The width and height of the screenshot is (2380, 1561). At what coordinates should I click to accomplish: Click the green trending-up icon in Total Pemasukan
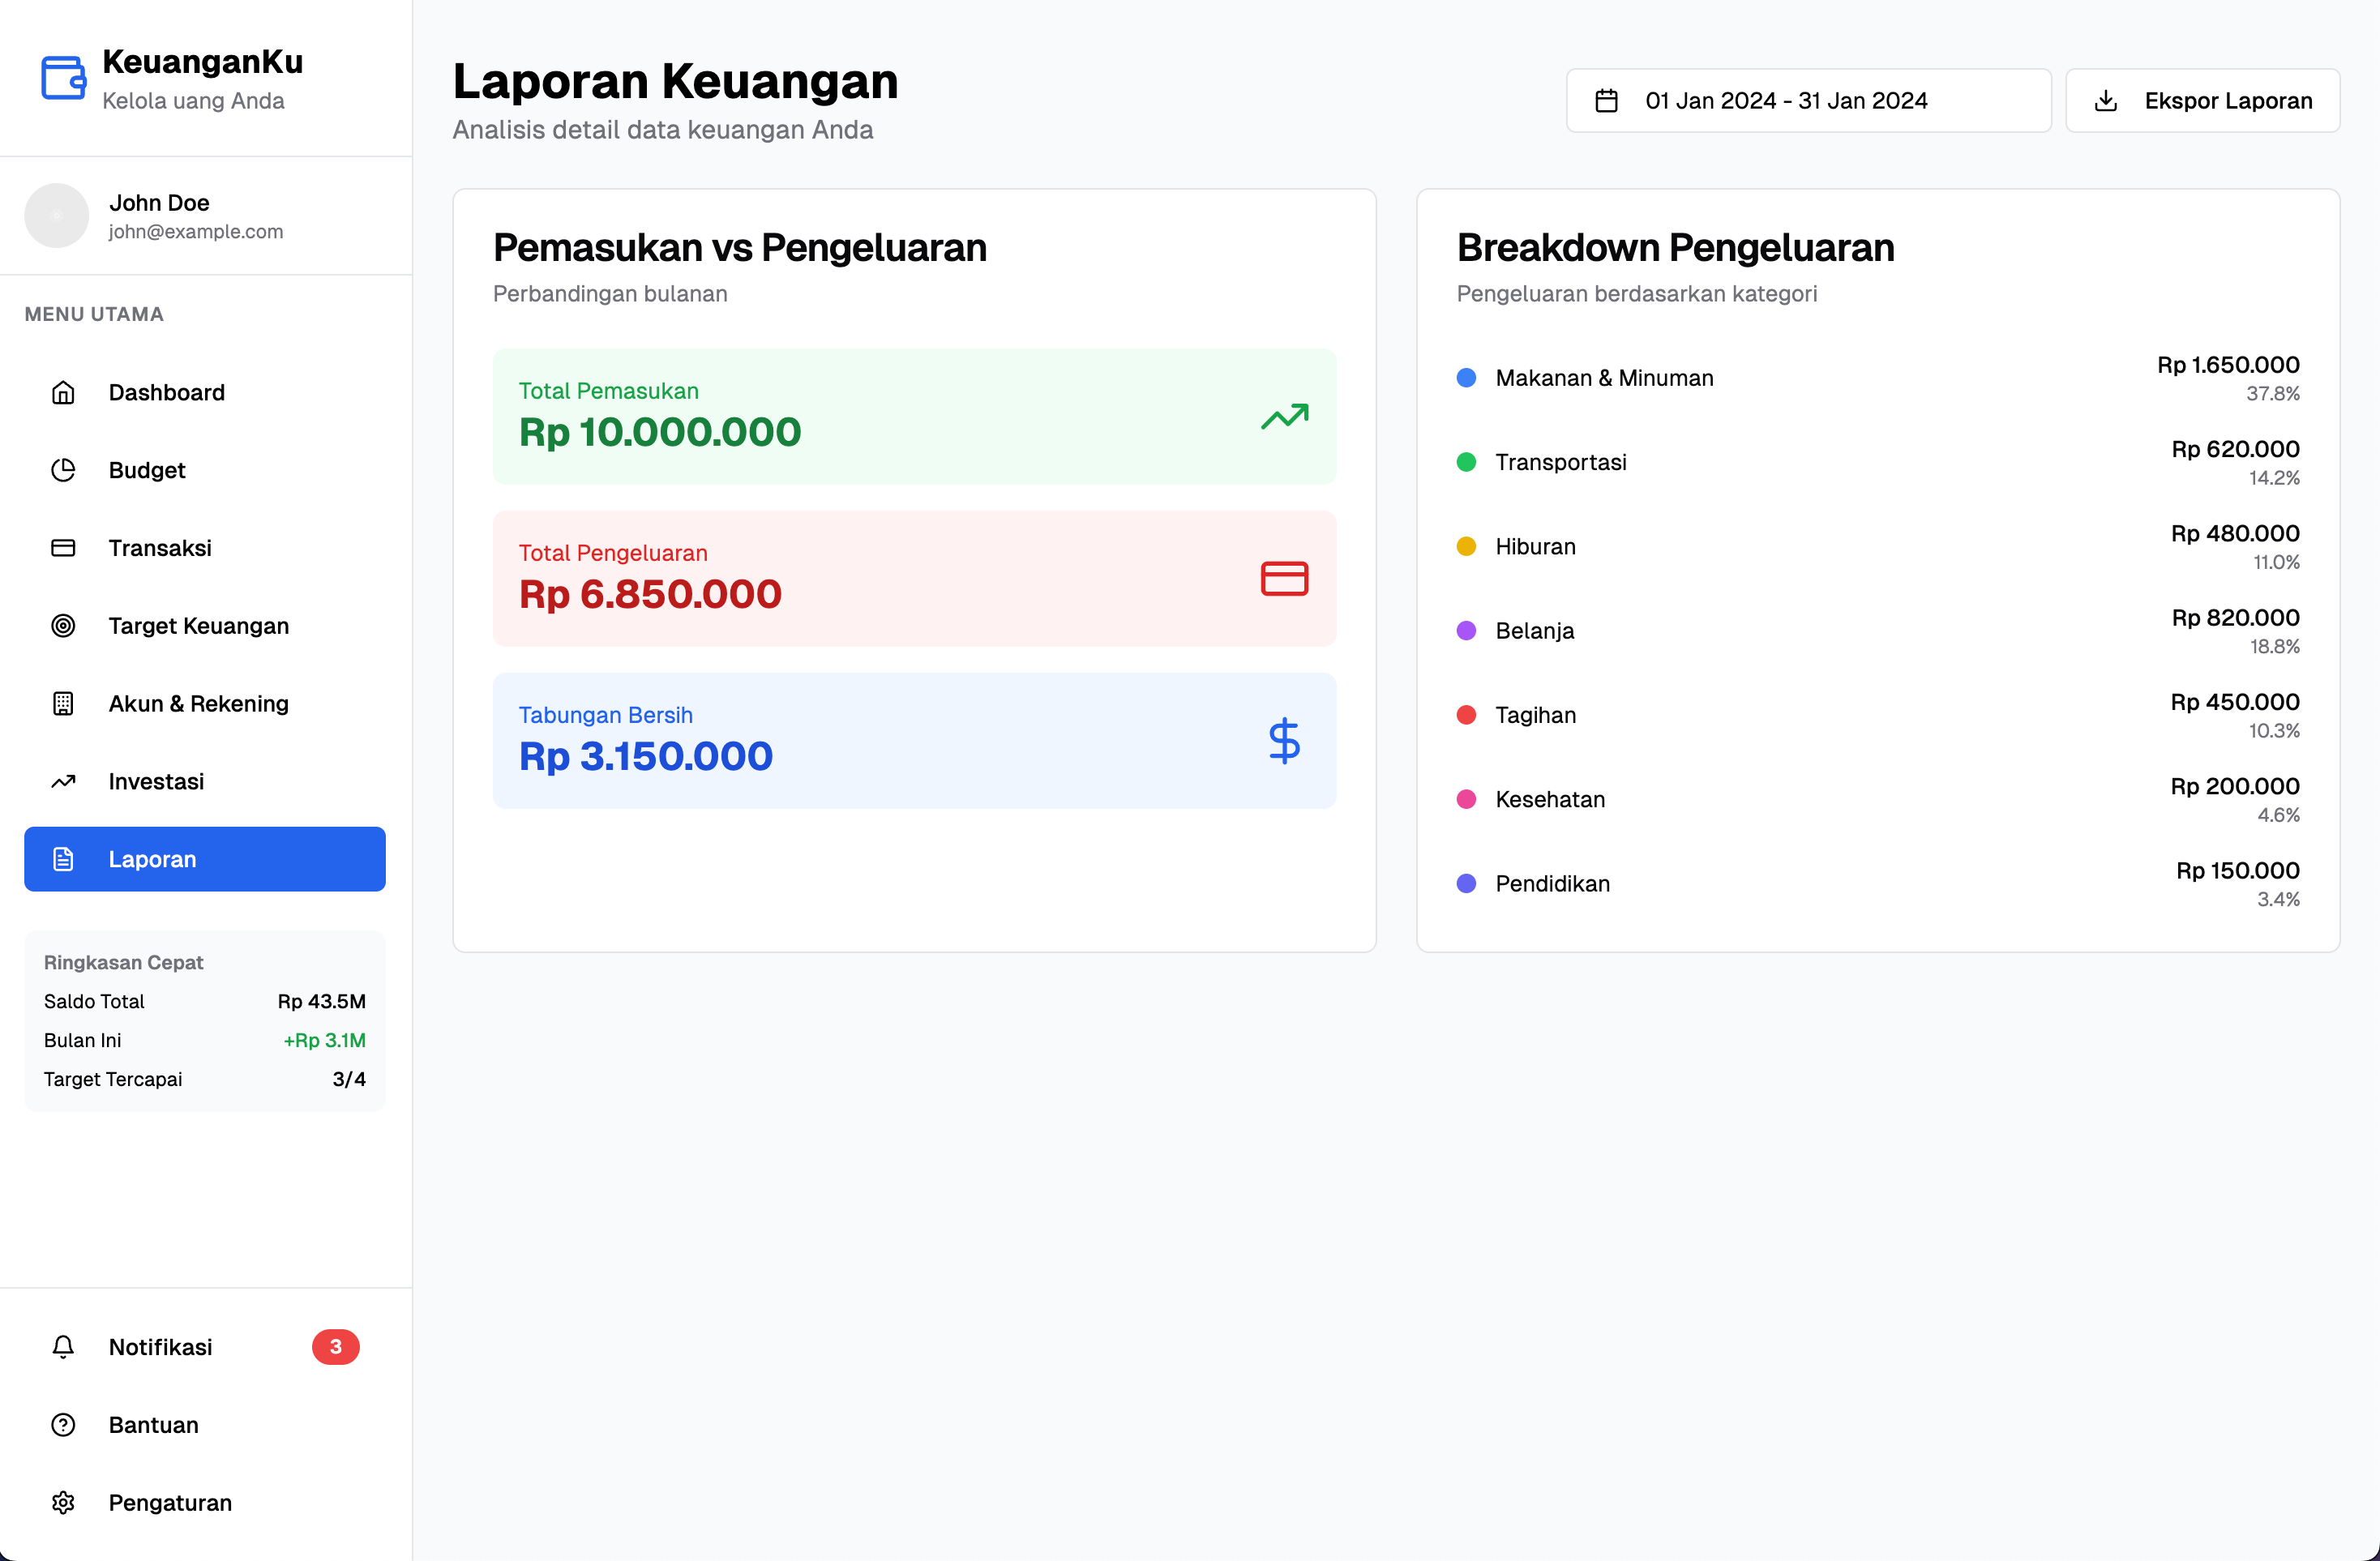[1284, 417]
